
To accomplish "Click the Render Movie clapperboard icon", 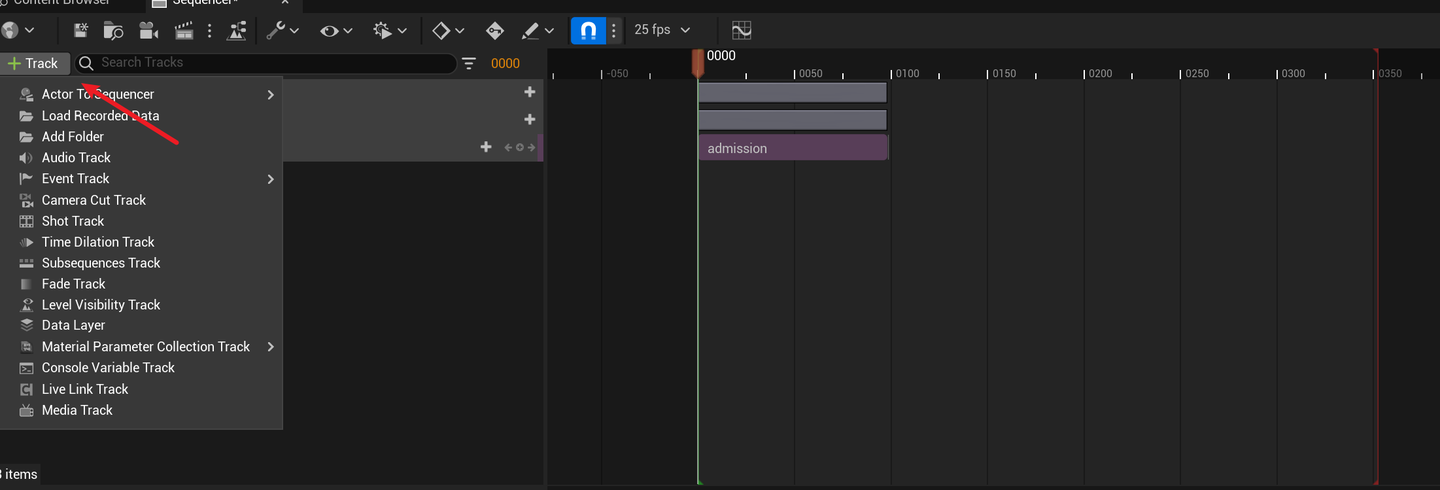I will [183, 31].
